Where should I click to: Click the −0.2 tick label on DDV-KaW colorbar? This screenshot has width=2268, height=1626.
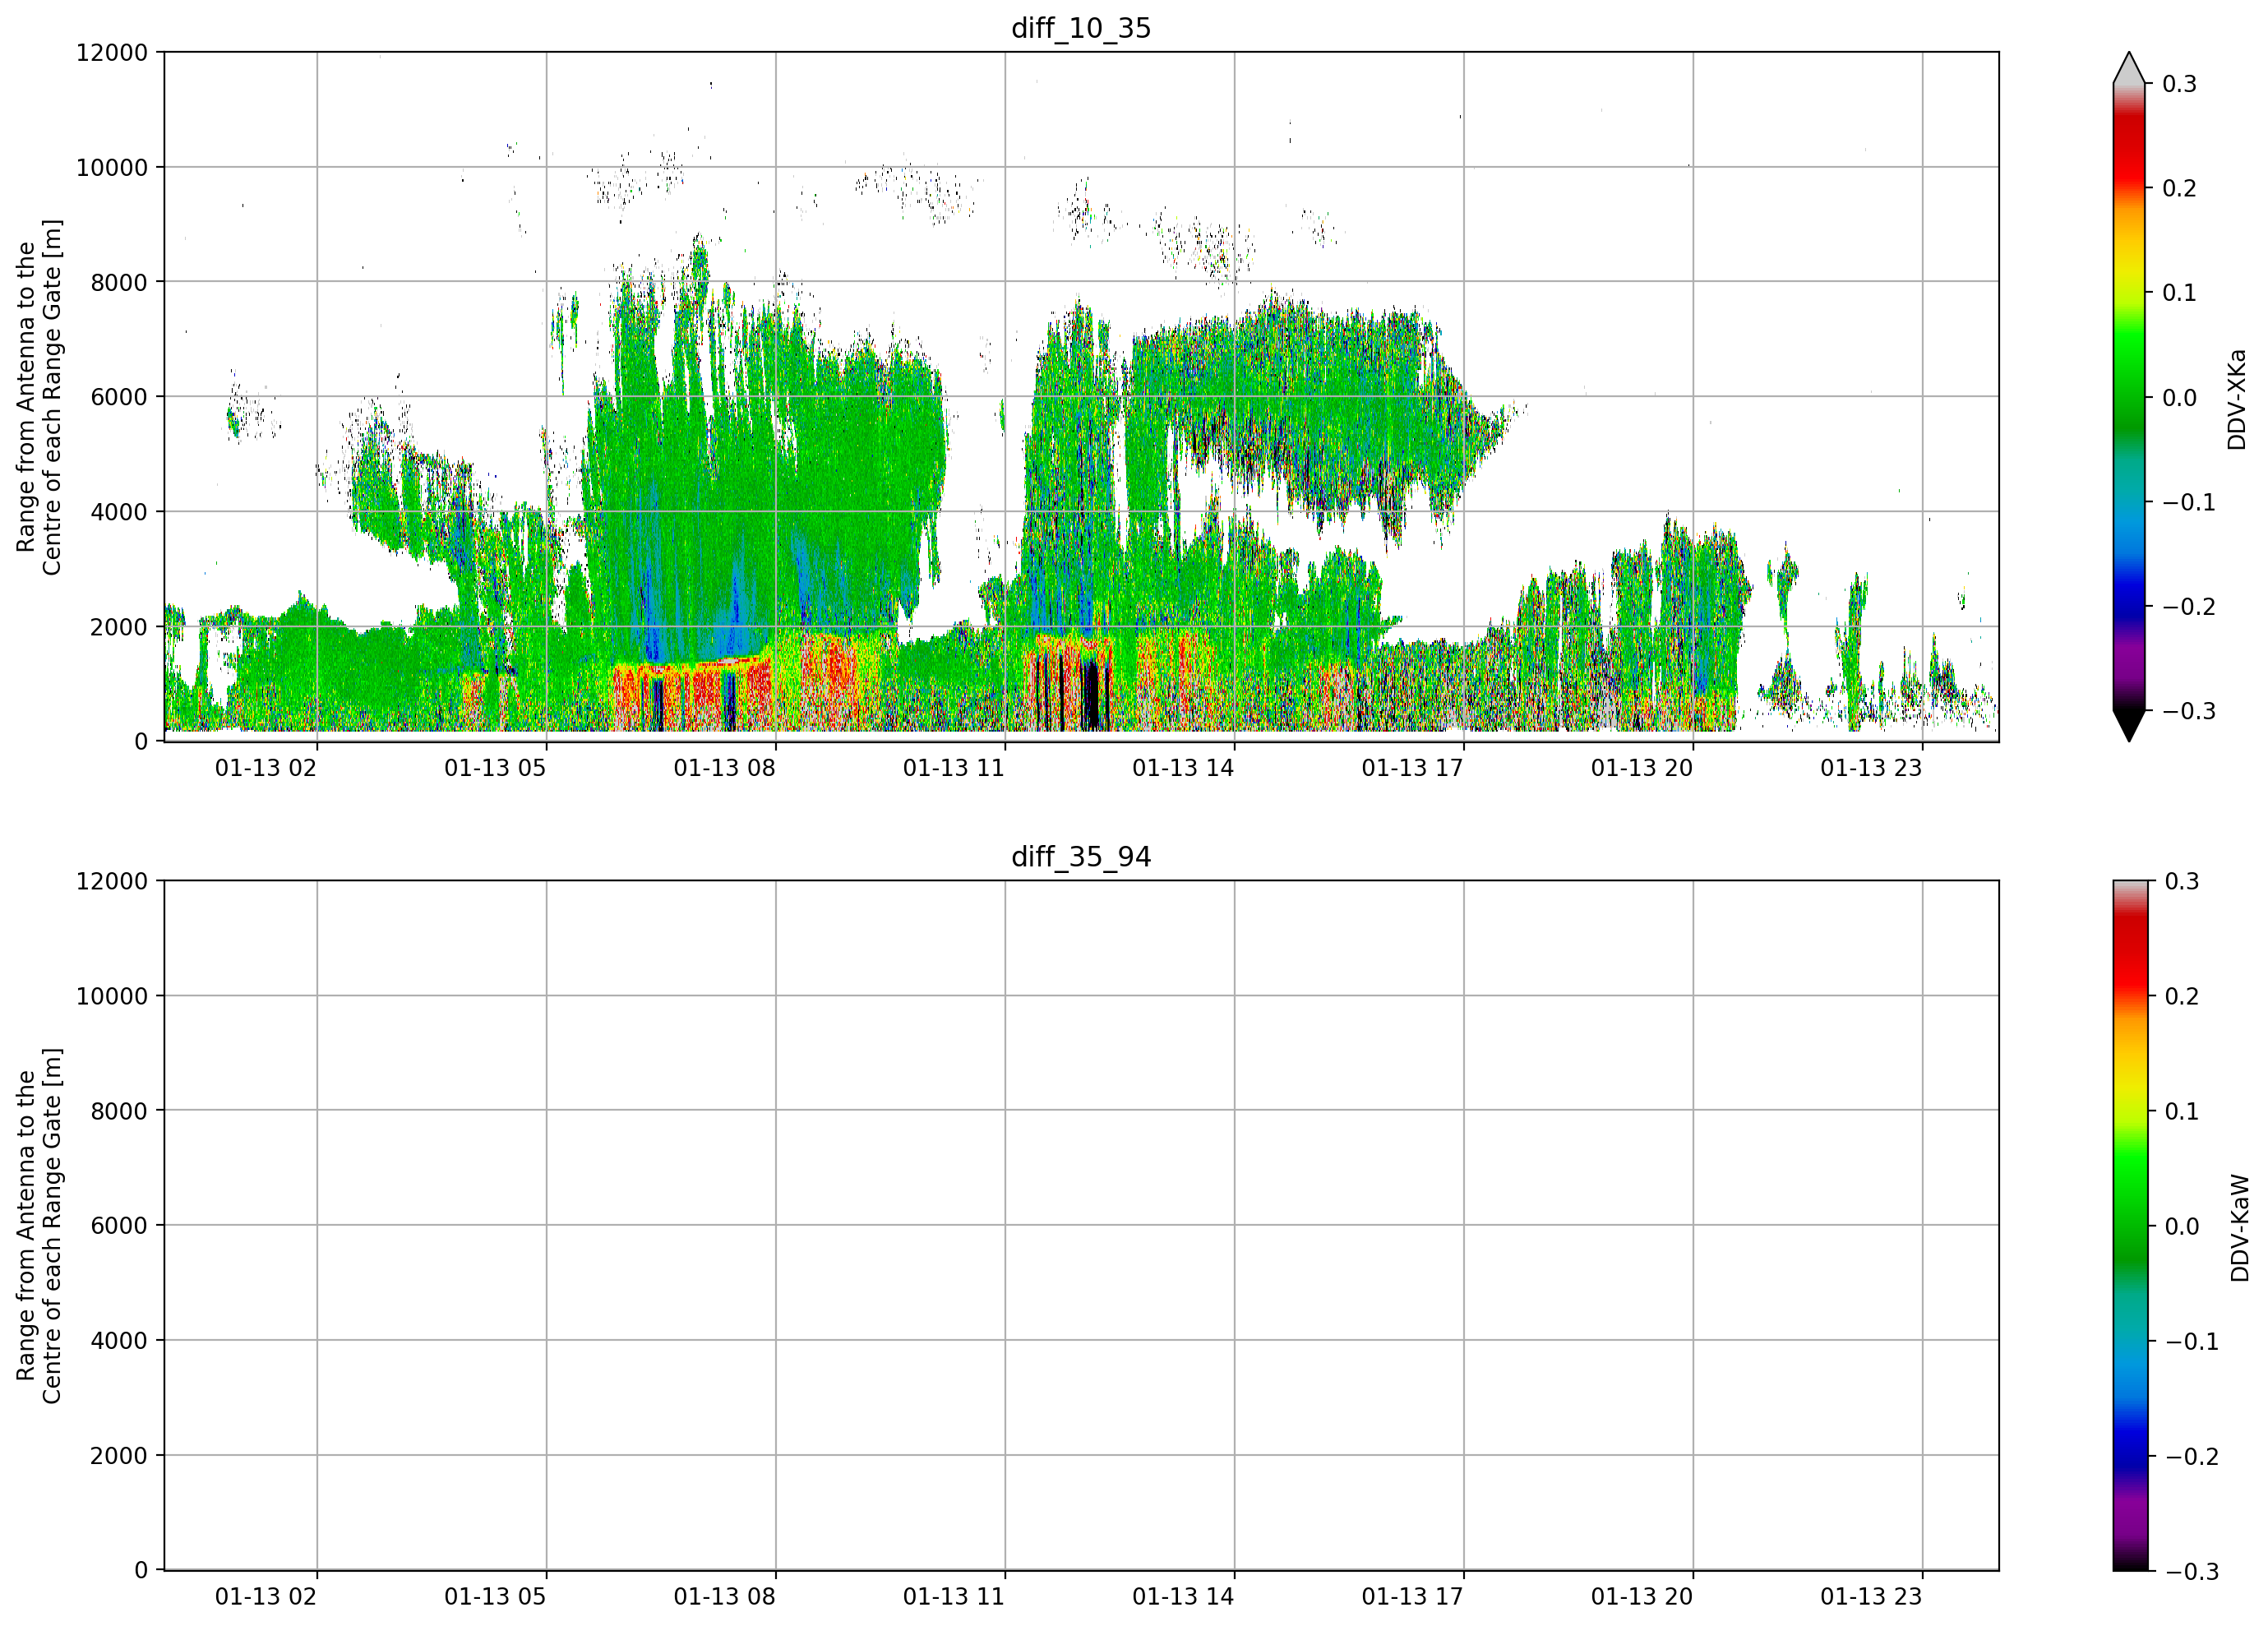tap(2192, 1457)
